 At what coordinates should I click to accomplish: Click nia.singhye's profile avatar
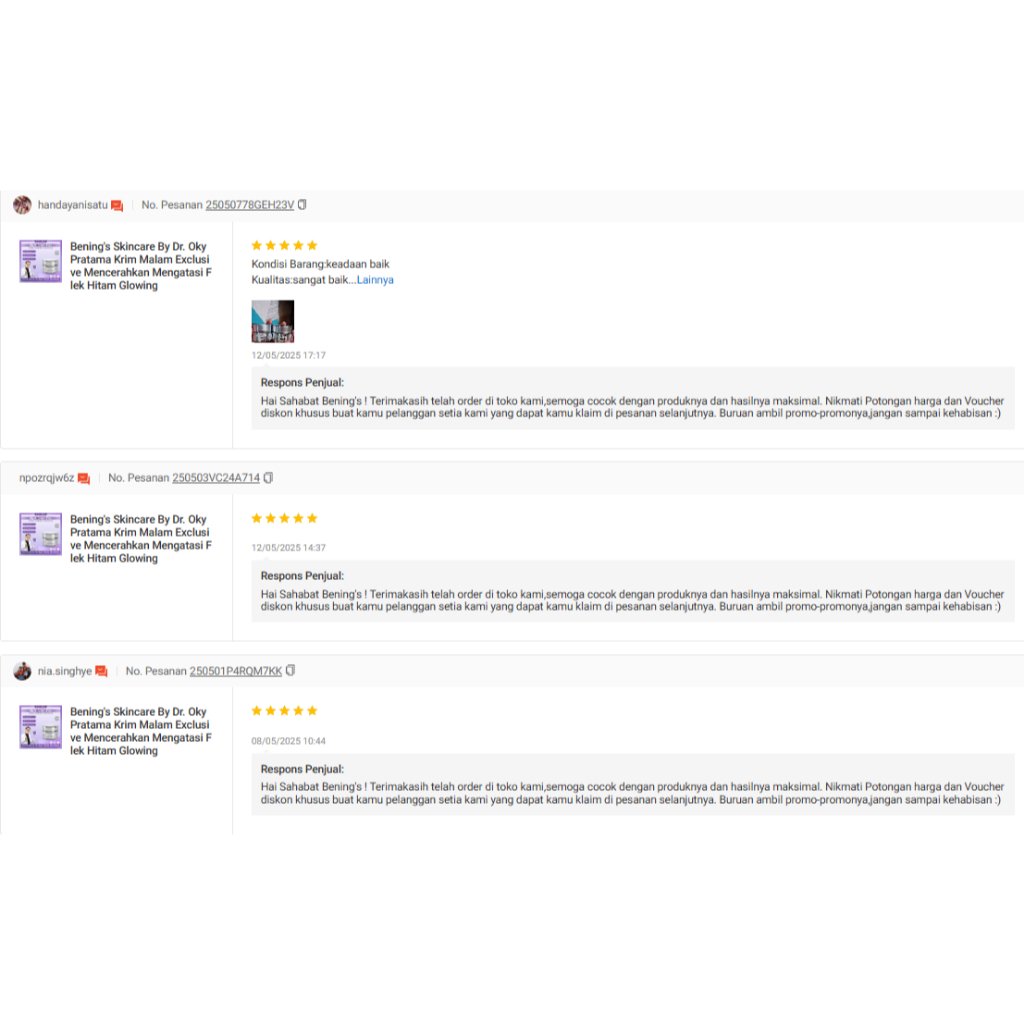22,671
